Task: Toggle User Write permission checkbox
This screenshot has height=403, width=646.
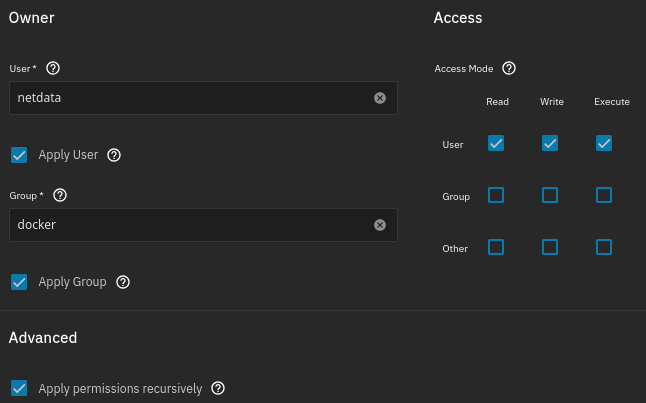Action: pos(550,143)
